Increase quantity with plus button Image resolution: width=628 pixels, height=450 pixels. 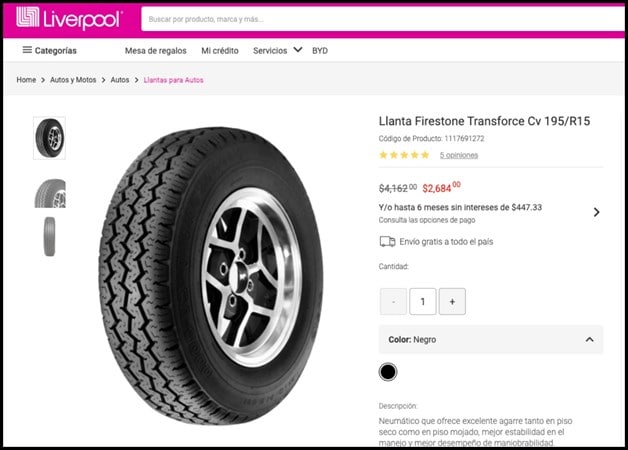(452, 301)
